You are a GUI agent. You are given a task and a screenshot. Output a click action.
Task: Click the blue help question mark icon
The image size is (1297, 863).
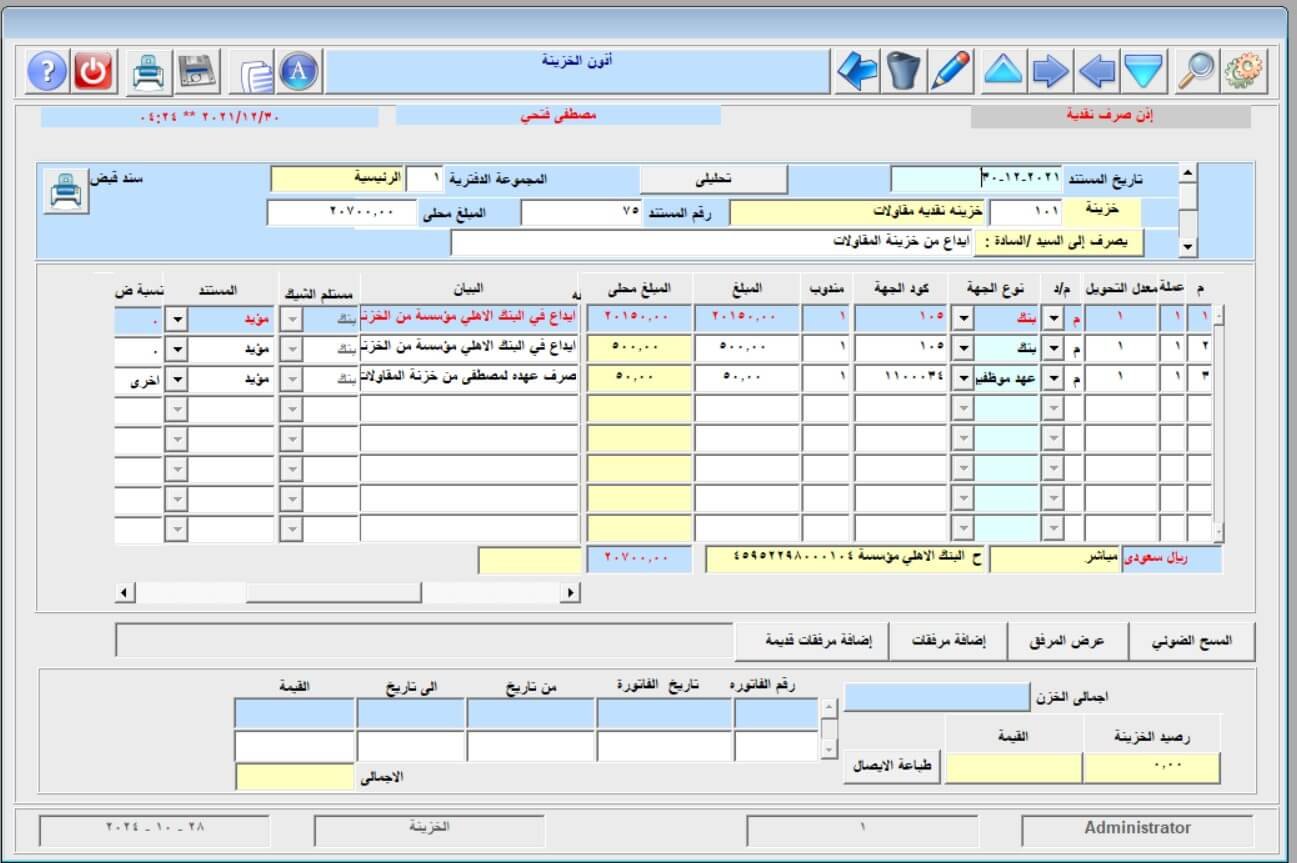(46, 71)
